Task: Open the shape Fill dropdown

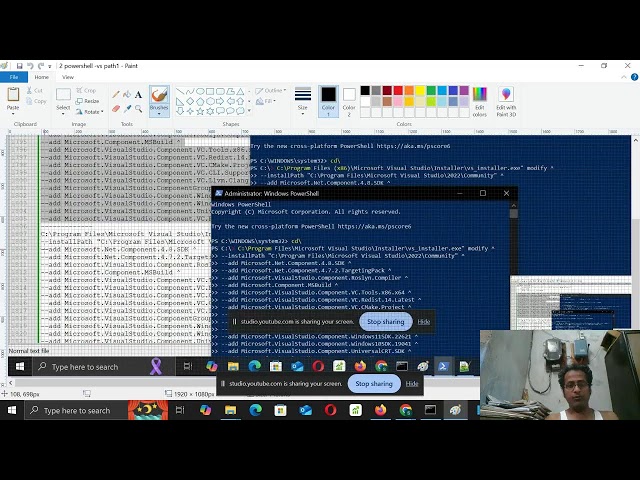Action: pyautogui.click(x=266, y=101)
